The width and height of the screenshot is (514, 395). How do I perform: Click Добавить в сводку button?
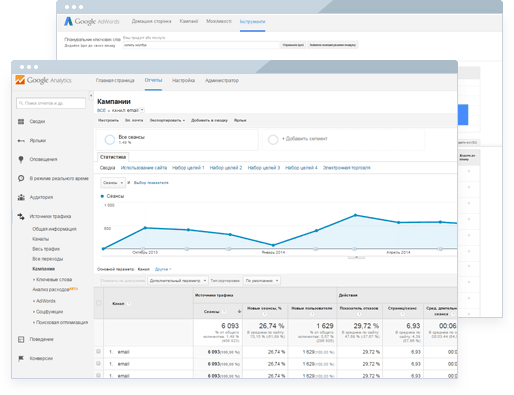point(209,120)
